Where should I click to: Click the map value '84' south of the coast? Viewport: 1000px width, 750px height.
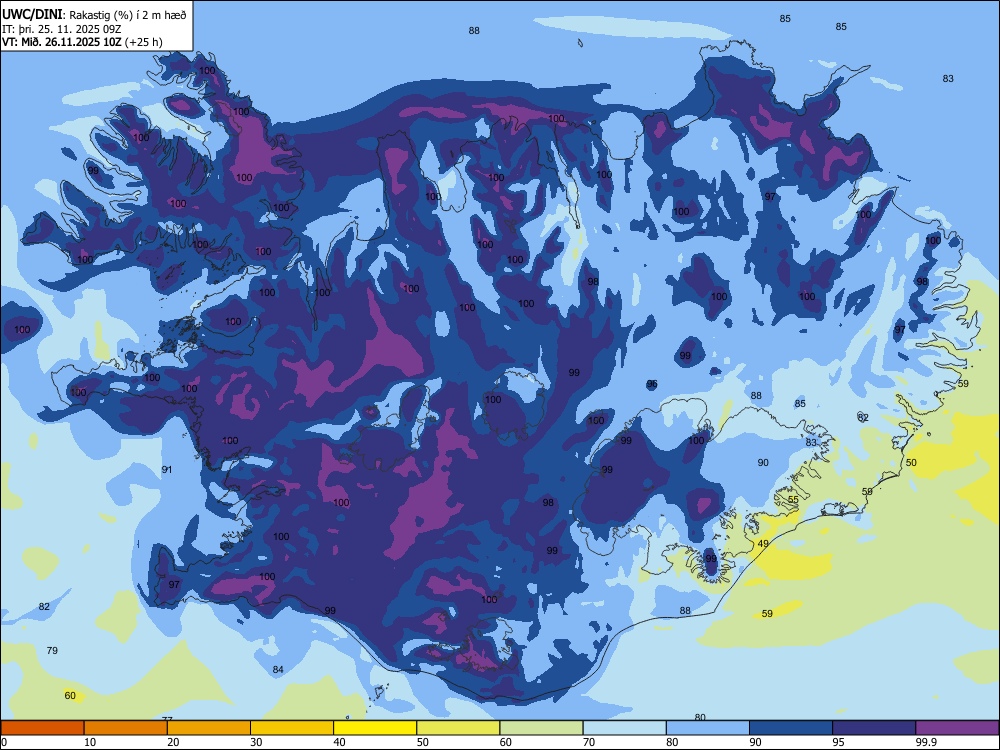[278, 670]
